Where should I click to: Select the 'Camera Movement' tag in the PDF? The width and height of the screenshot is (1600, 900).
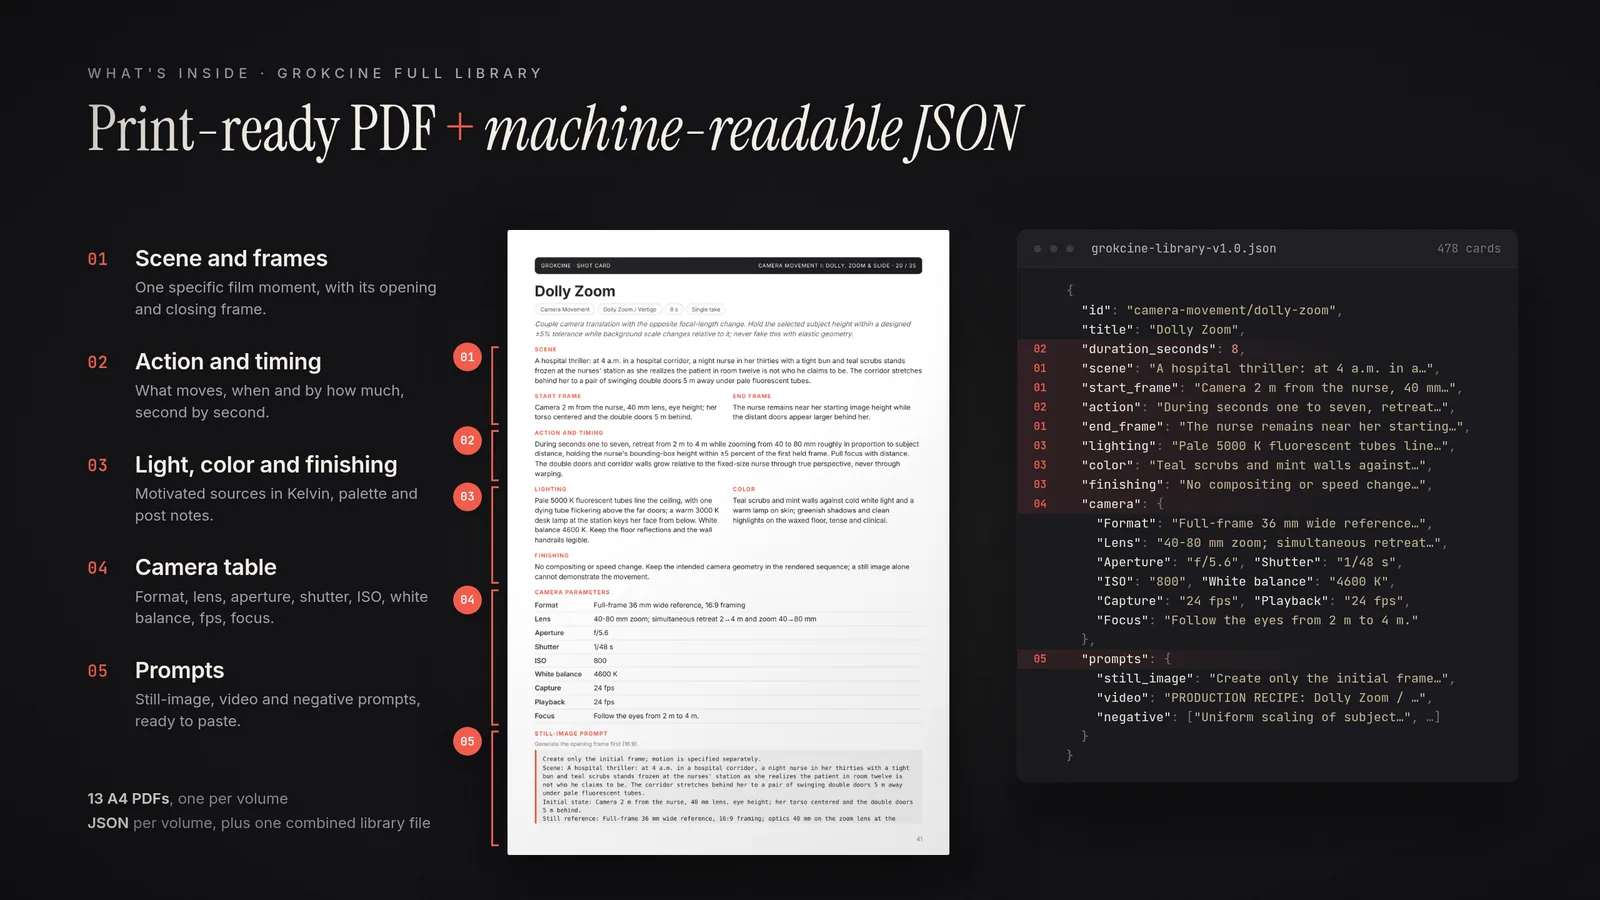tap(565, 309)
